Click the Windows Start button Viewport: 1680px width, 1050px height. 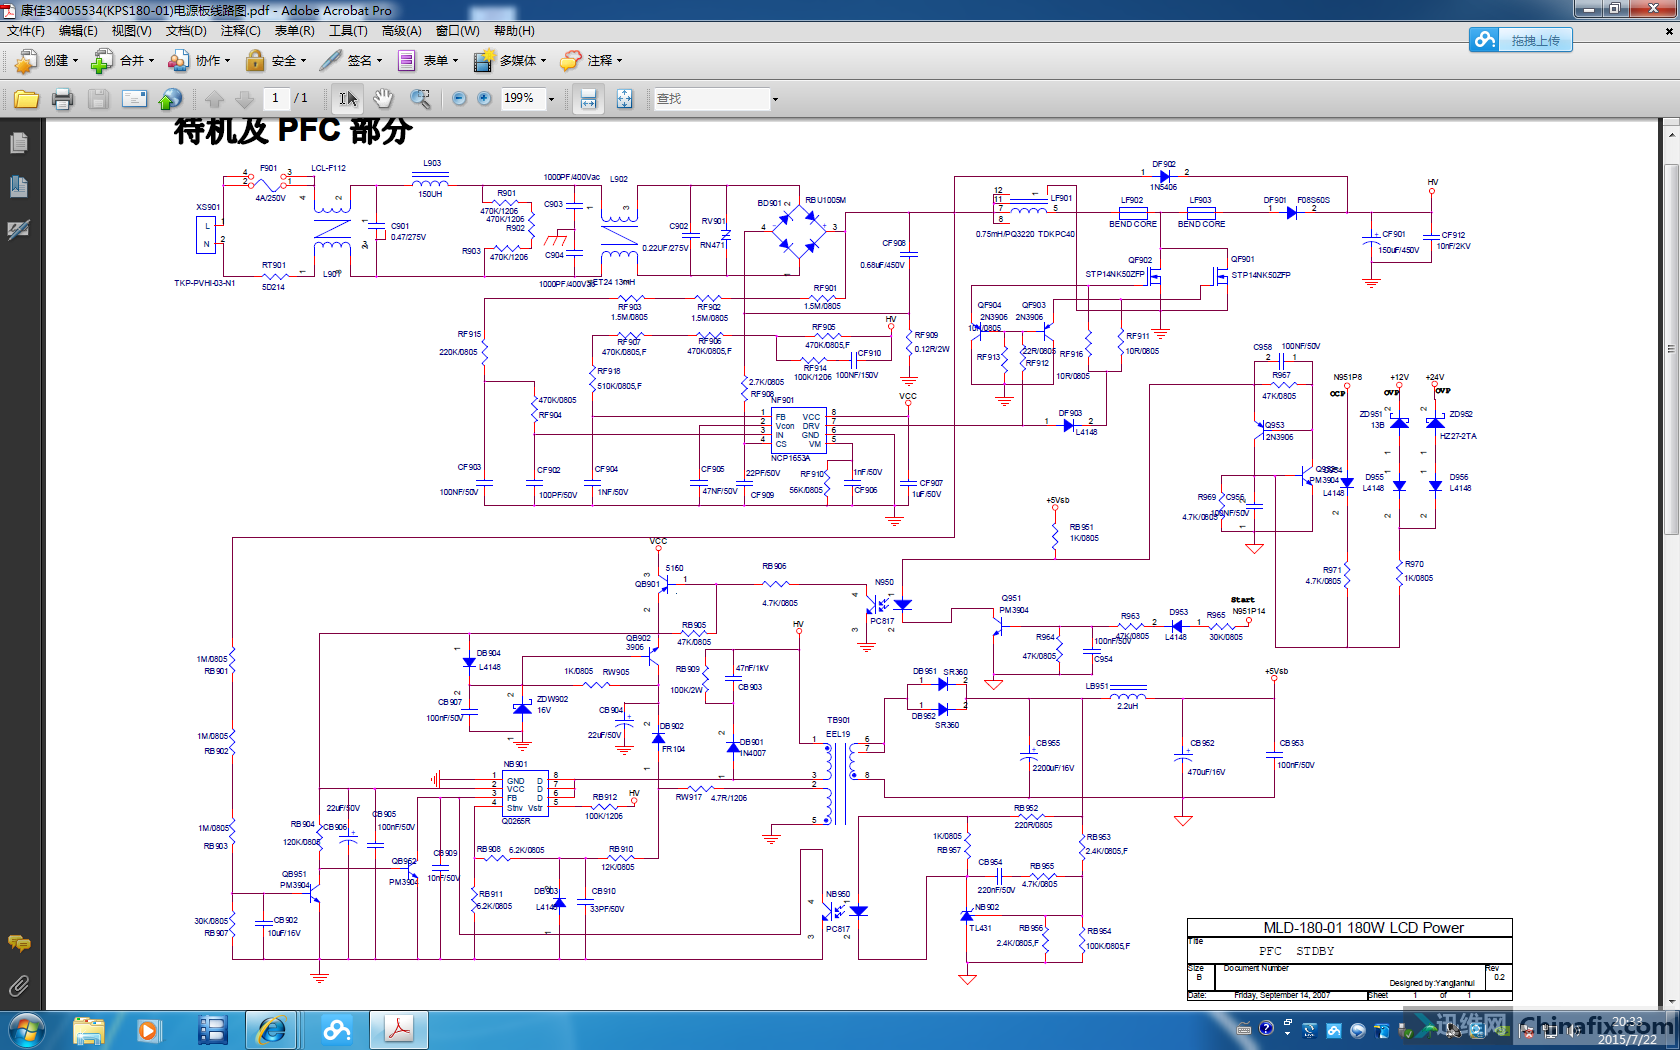(26, 1030)
